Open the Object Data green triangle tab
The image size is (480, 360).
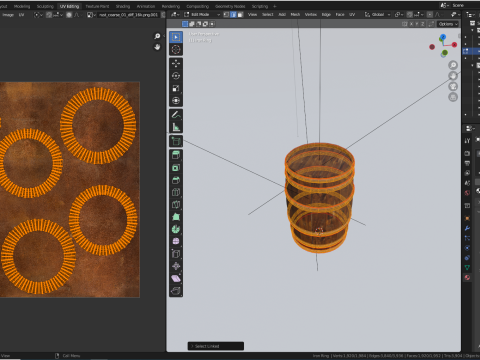click(x=467, y=267)
